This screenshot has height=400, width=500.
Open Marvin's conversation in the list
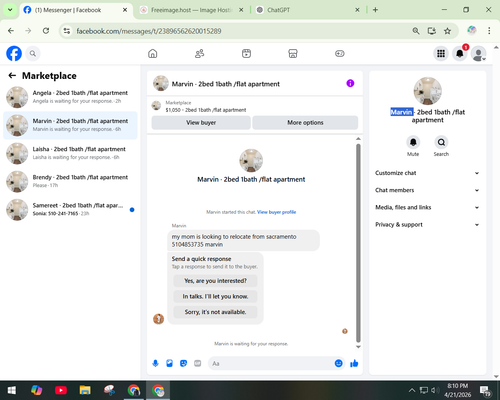pyautogui.click(x=70, y=125)
